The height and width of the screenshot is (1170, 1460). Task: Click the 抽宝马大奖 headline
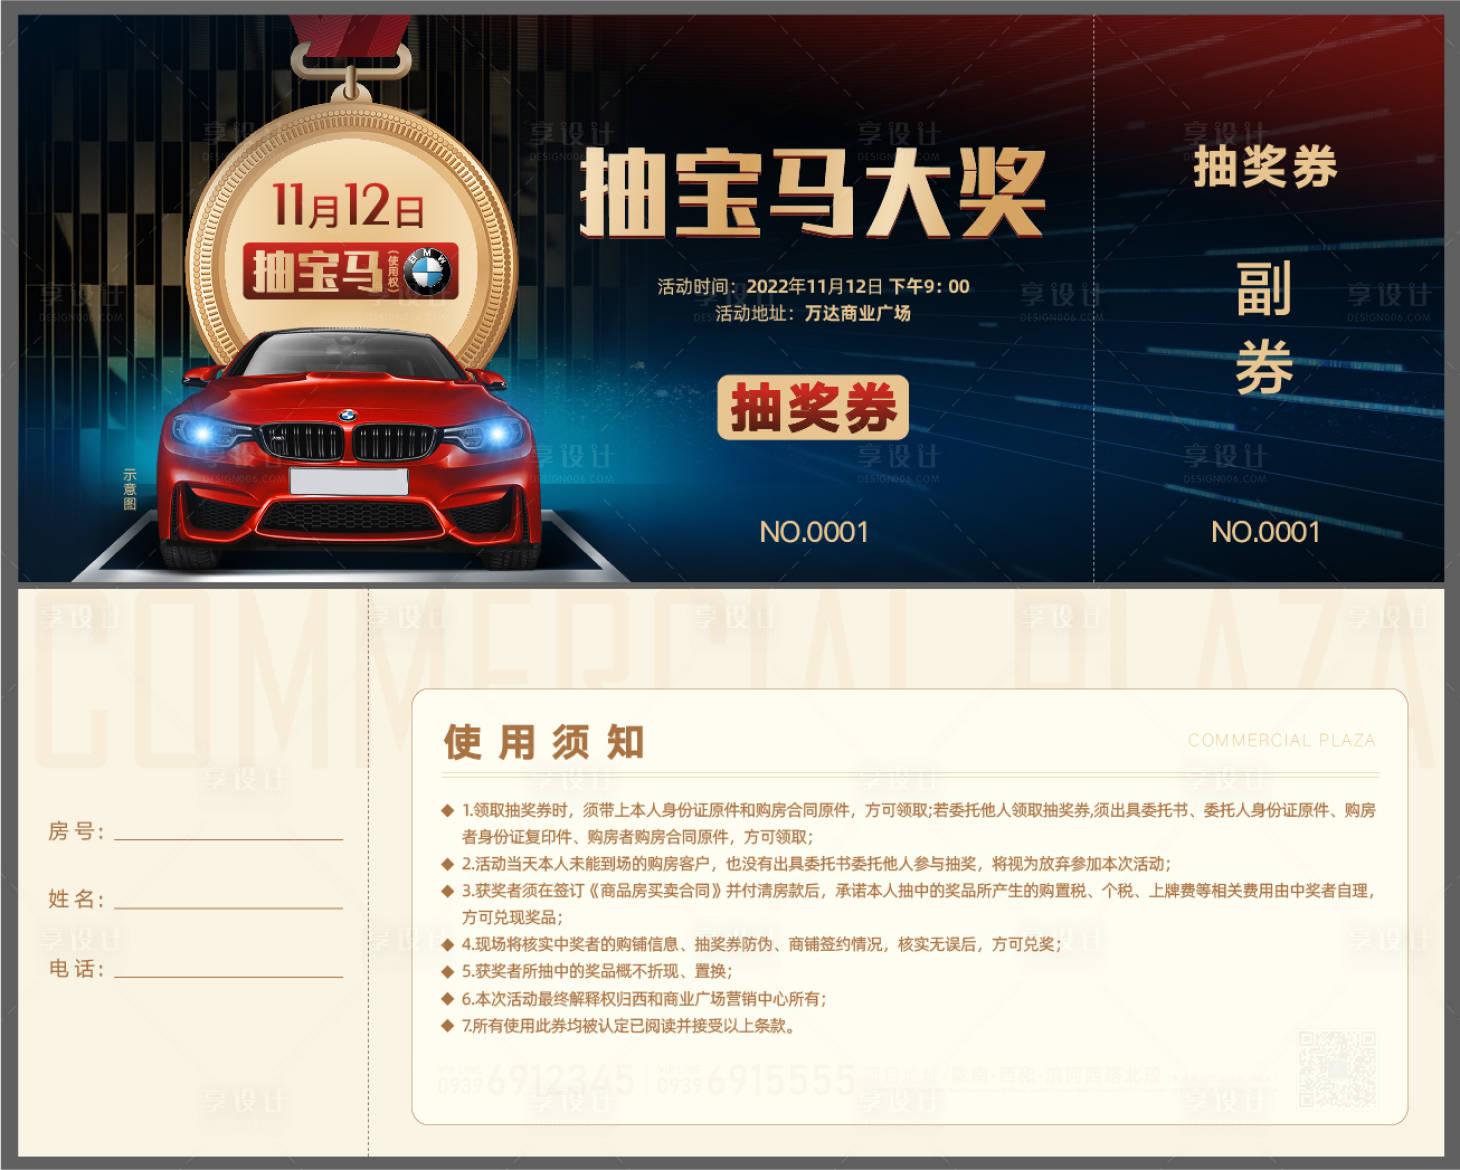pos(813,192)
